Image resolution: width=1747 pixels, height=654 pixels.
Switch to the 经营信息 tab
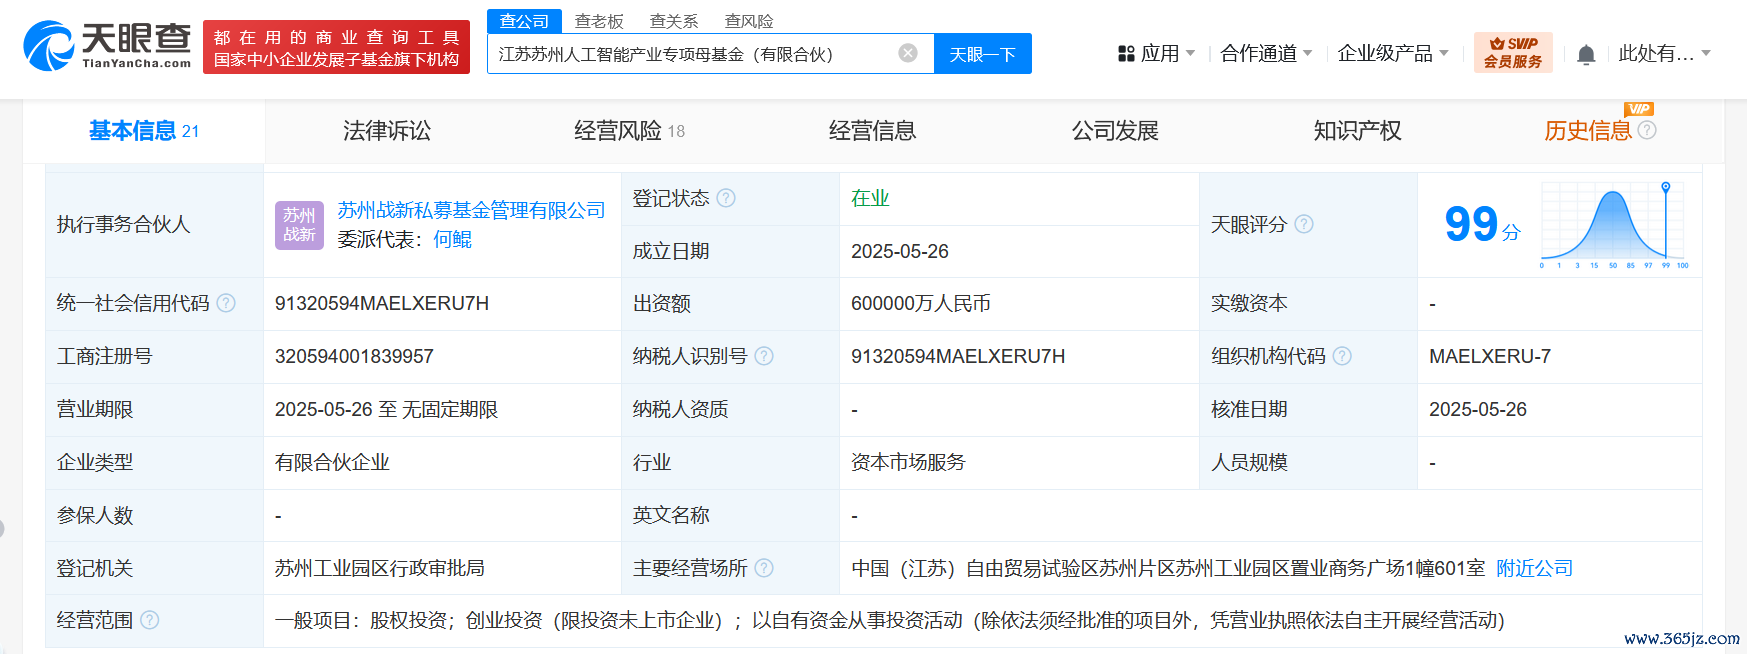(872, 131)
